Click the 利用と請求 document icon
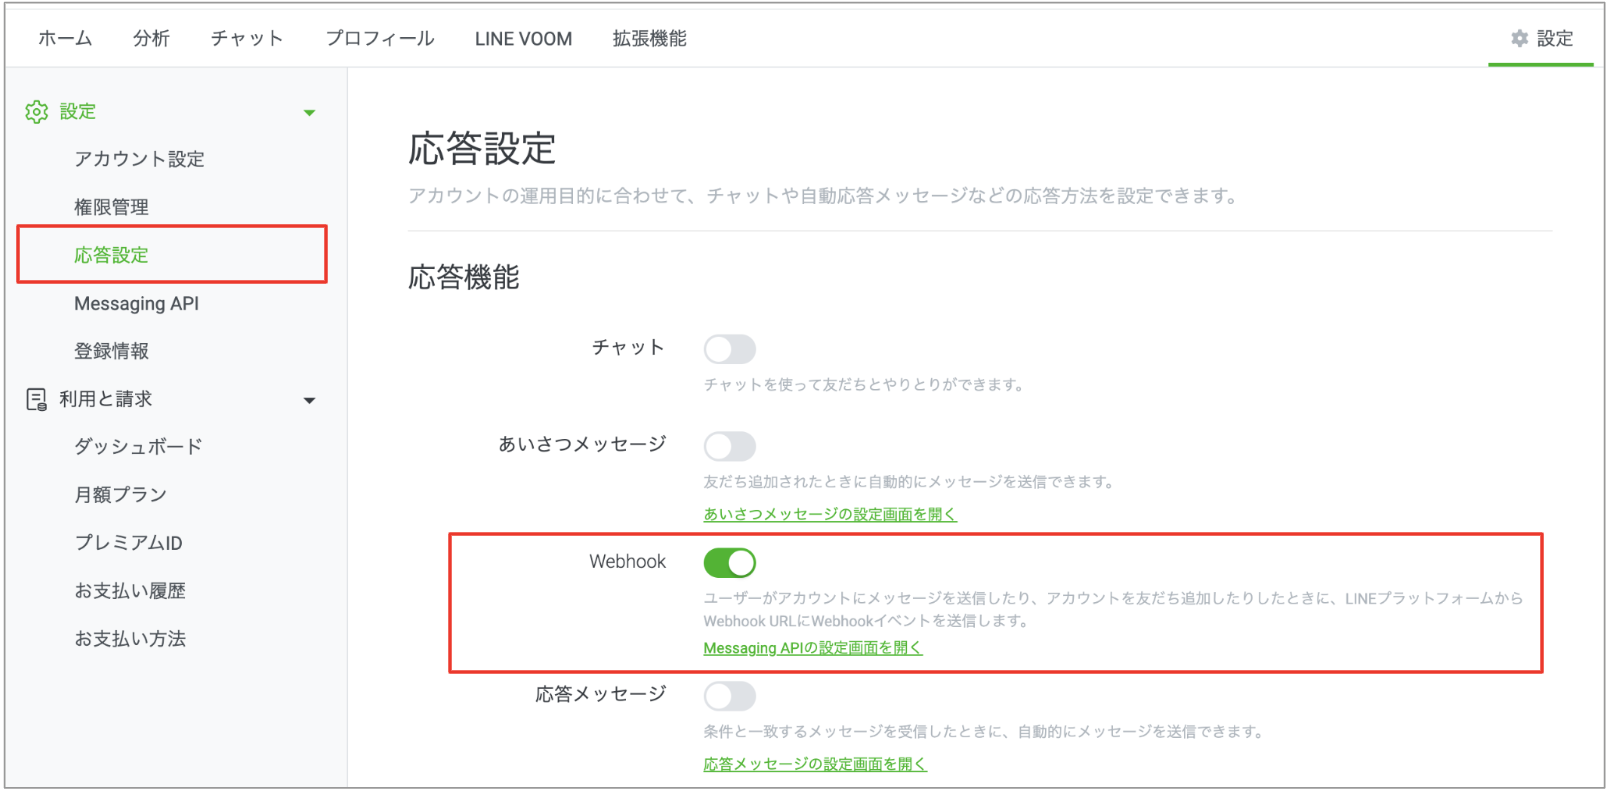Viewport: 1610px width, 796px height. coord(36,400)
